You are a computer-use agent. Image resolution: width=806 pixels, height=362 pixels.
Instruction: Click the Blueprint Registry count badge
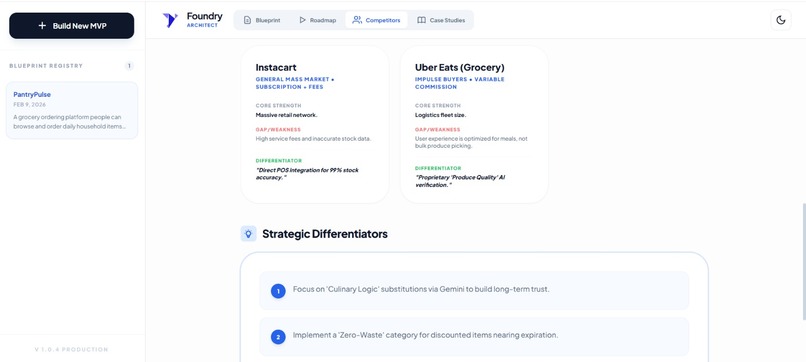pos(129,66)
